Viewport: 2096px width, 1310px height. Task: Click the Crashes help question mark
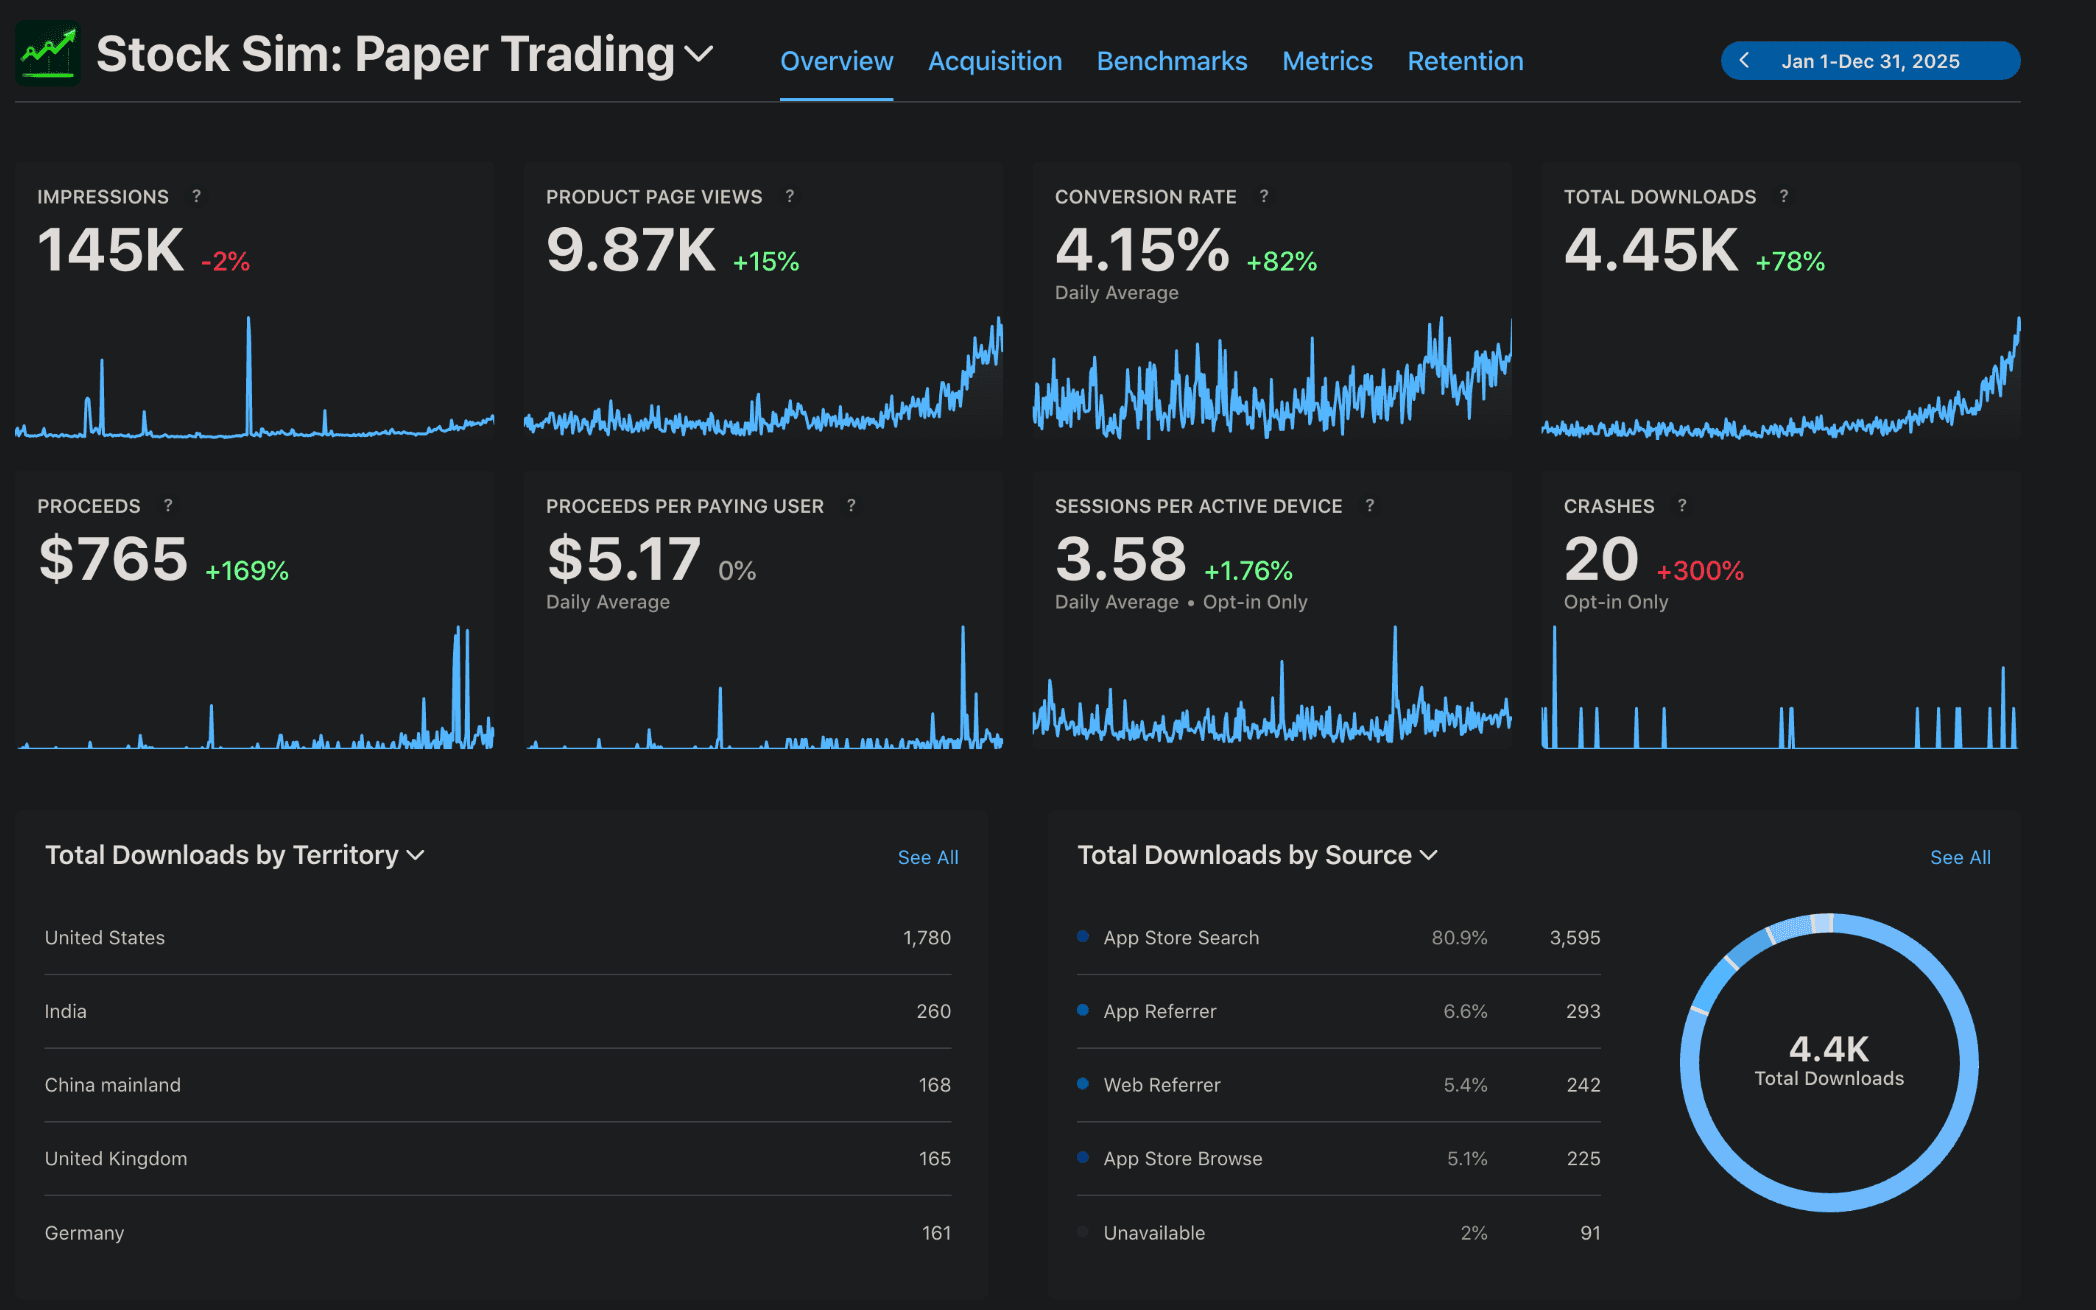tap(1682, 505)
